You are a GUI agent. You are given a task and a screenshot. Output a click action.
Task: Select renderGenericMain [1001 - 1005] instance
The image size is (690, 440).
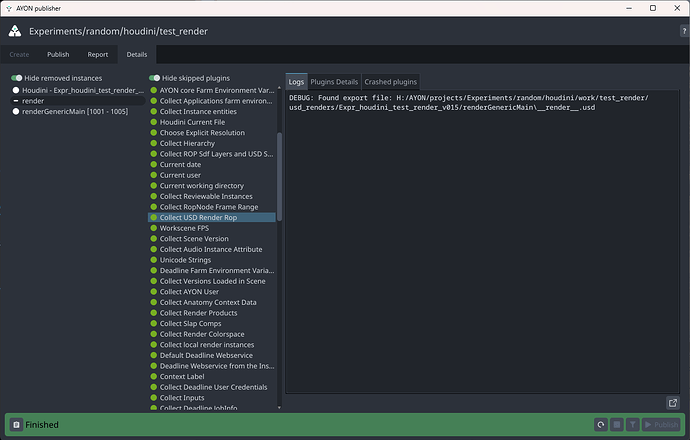pos(70,112)
